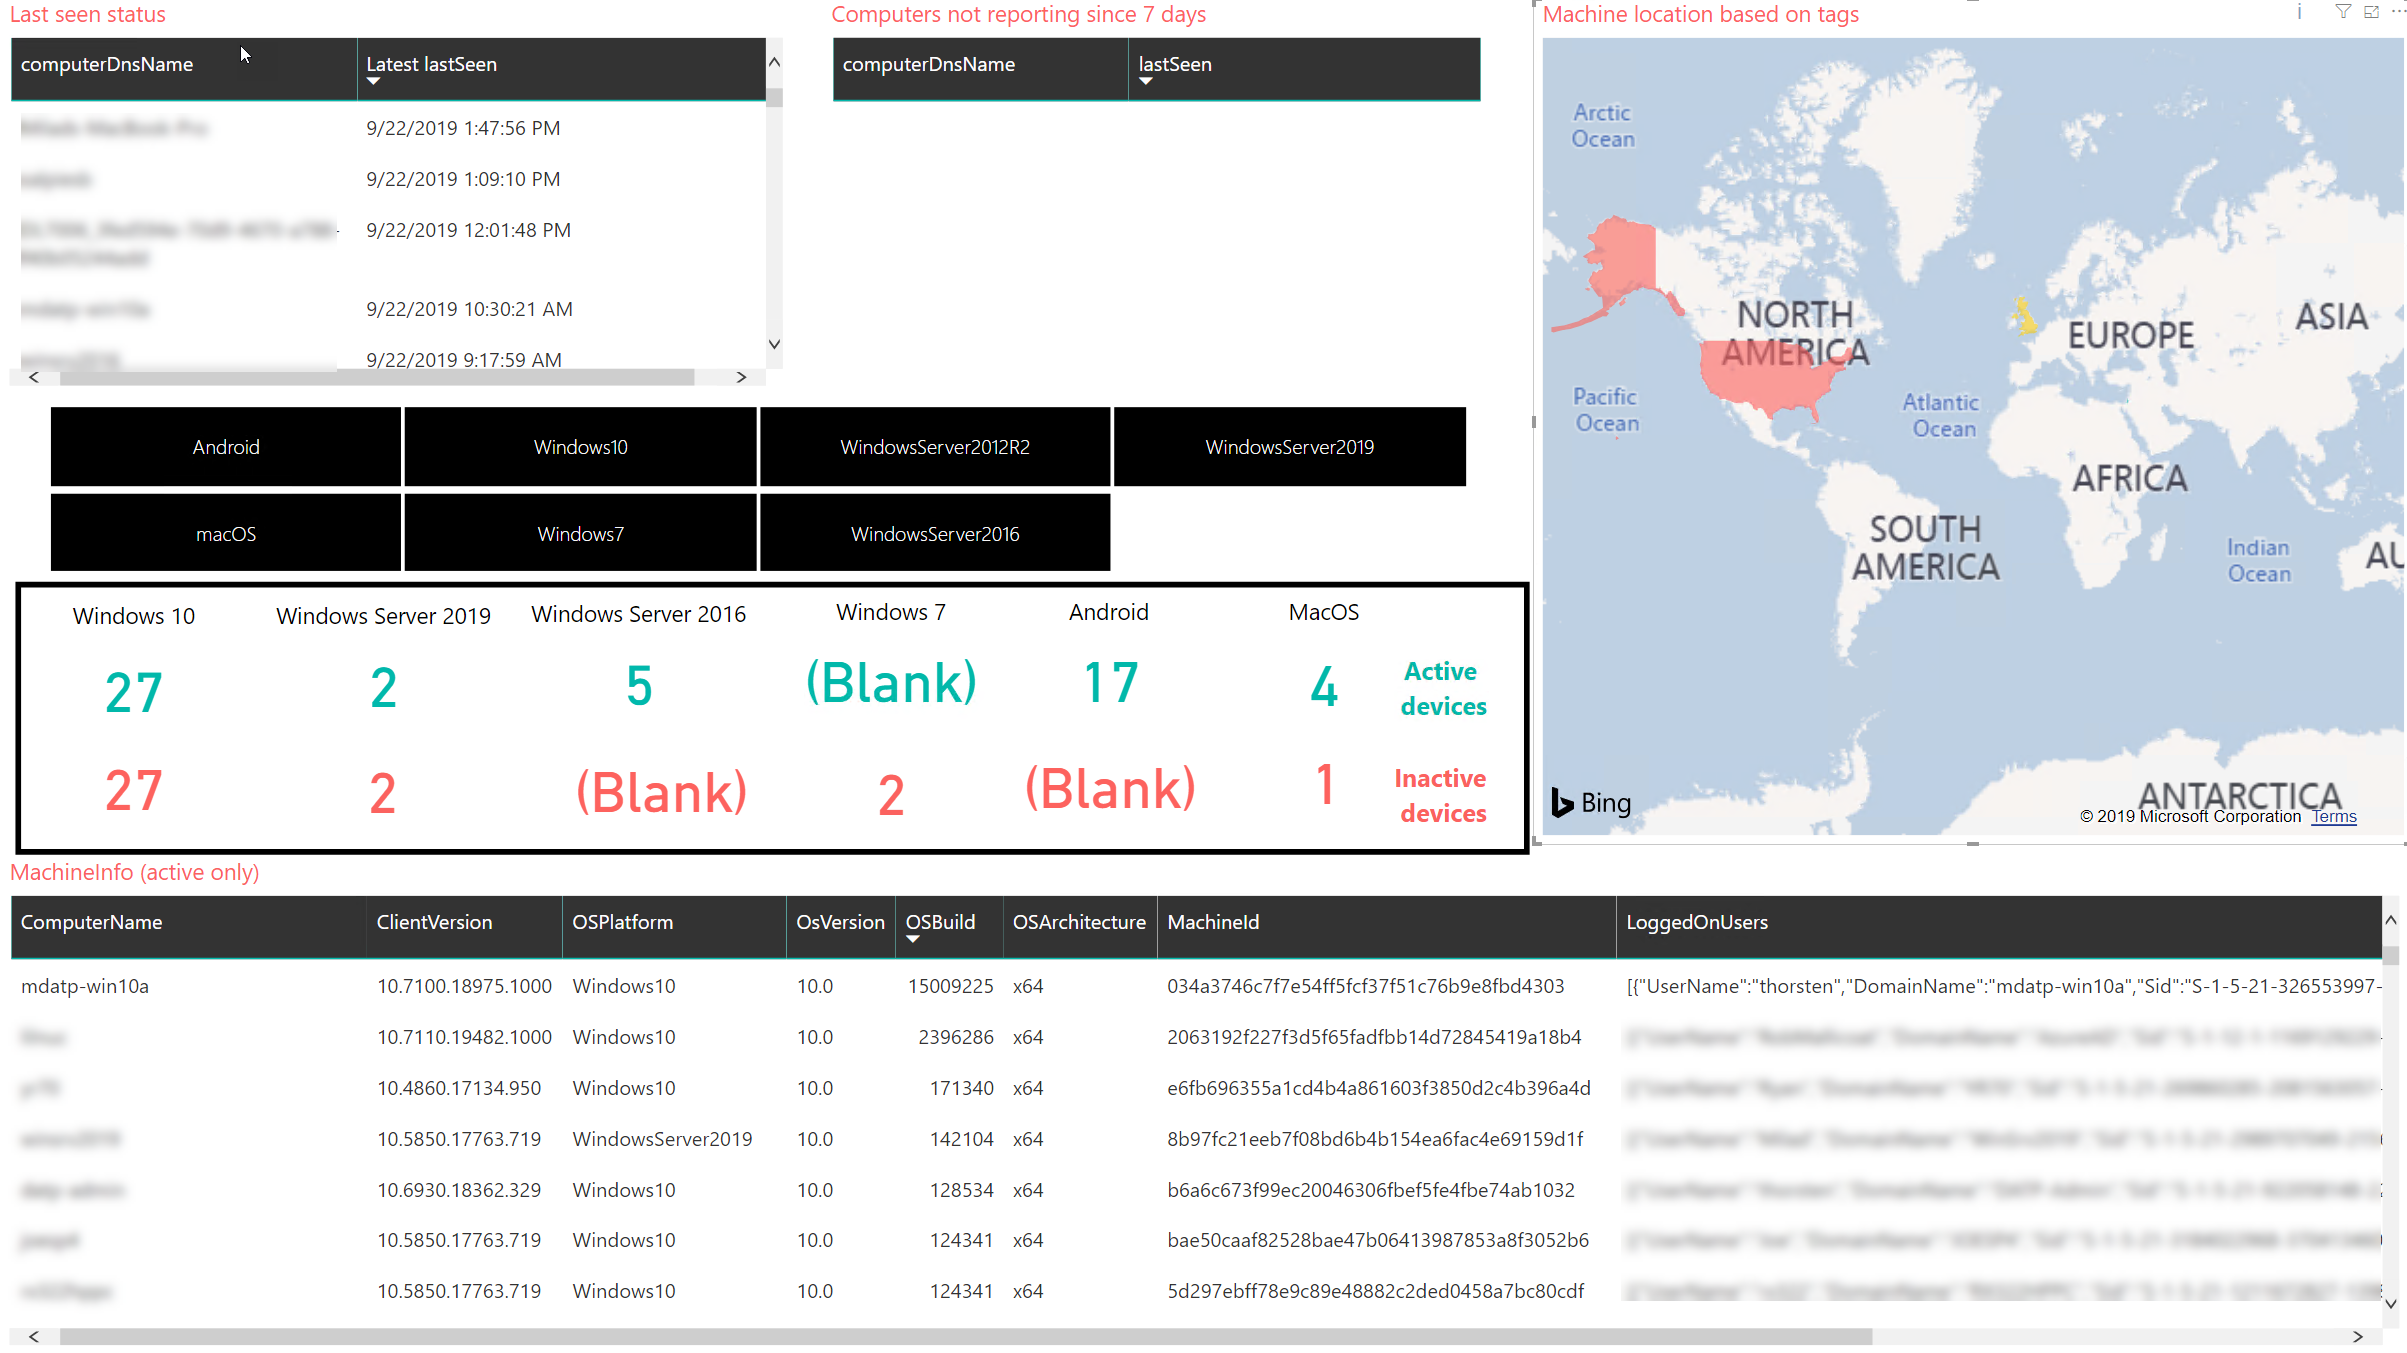Toggle the Android slicer button

[x=225, y=446]
